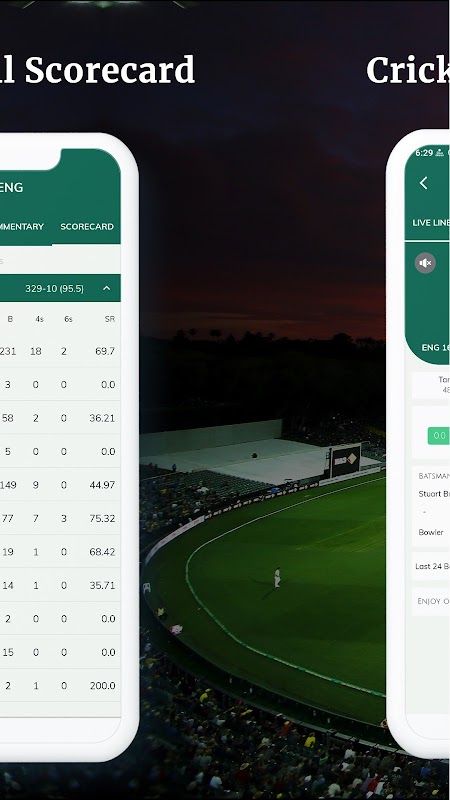Click the SR column header
The image size is (450, 800).
(110, 319)
